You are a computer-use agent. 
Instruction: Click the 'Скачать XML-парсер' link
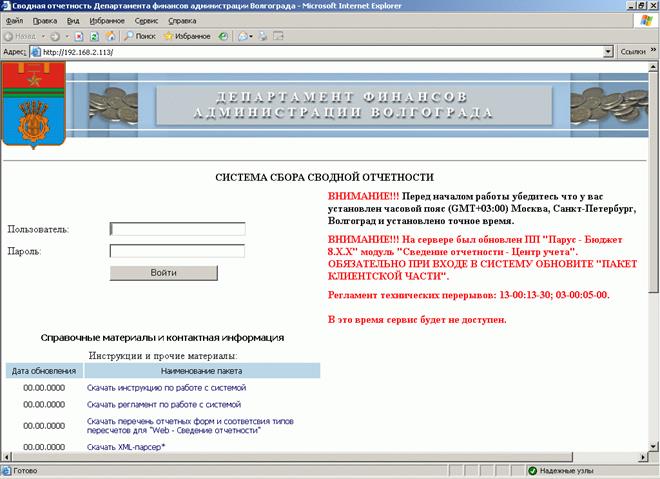point(126,447)
